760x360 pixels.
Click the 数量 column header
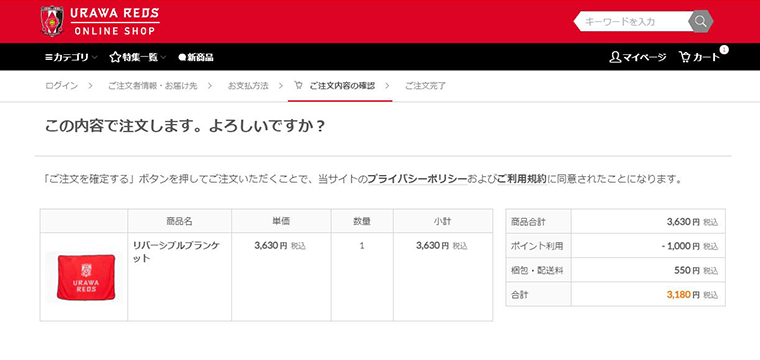coord(362,221)
